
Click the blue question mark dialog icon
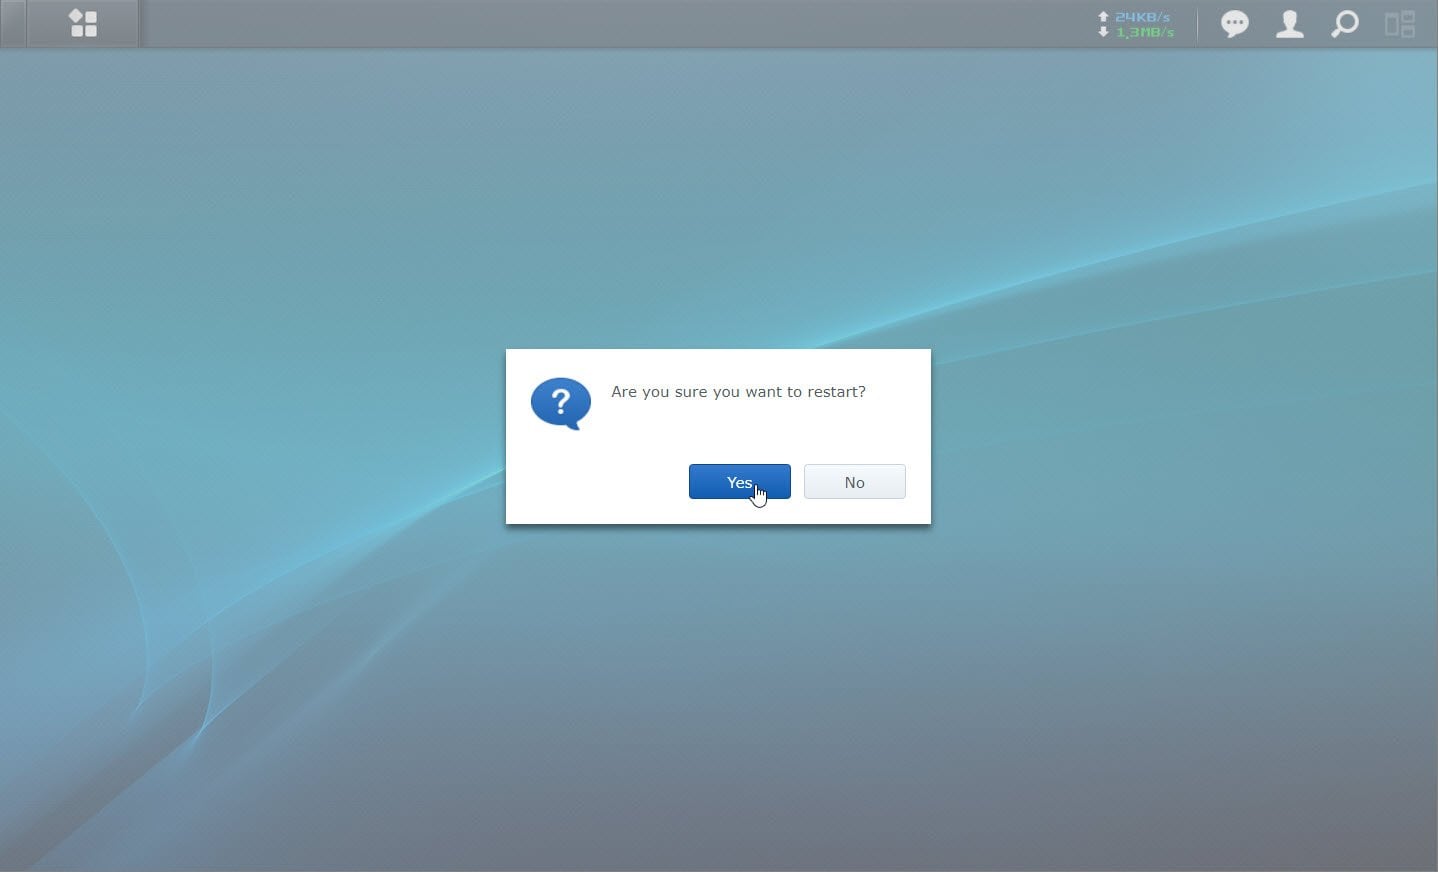(560, 403)
